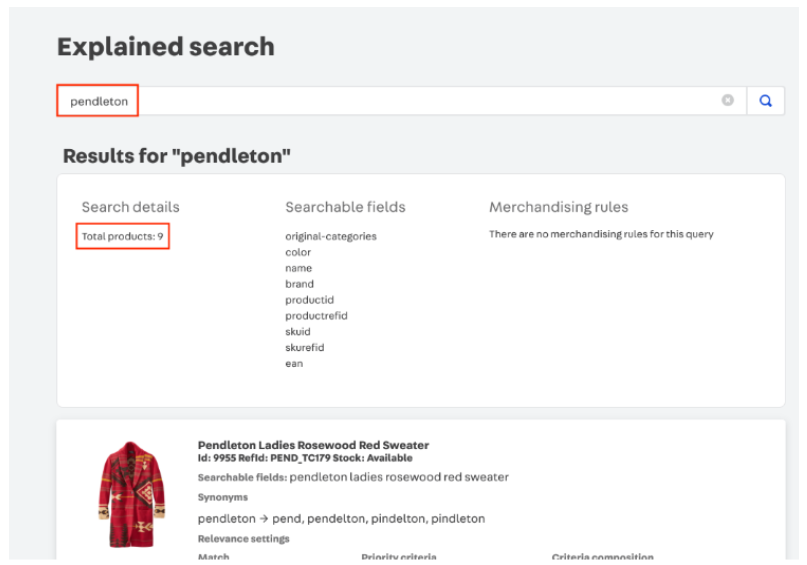Screen dimensions: 807x565
Task: Select the "brand" searchable field
Action: [299, 284]
